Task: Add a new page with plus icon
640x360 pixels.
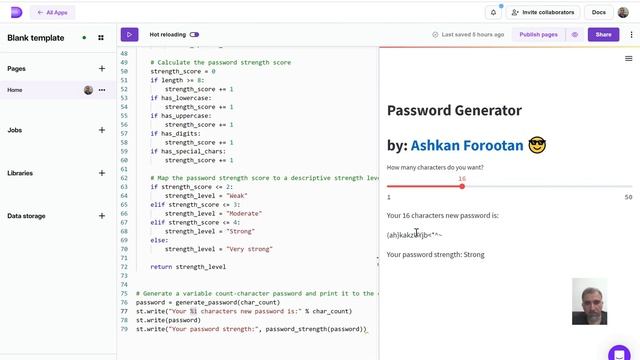Action: 102,69
